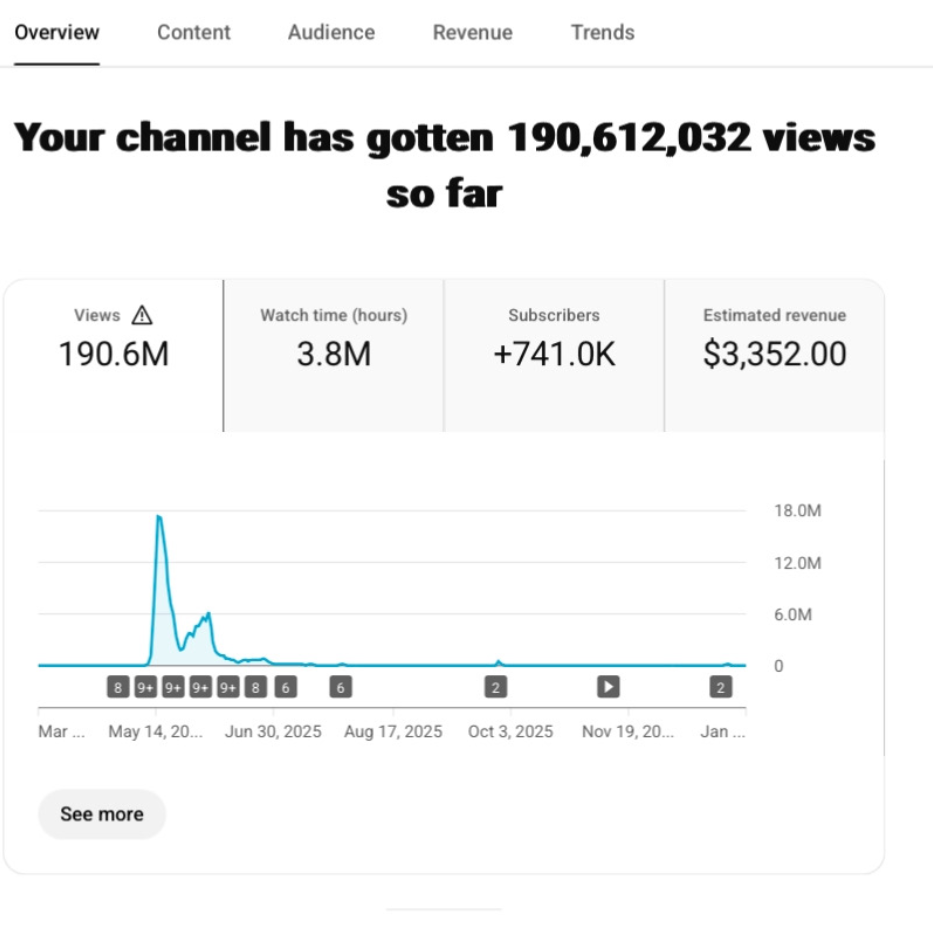Viewport: 933px width, 937px height.
Task: Click the highest peak of the views chart
Action: (159, 517)
